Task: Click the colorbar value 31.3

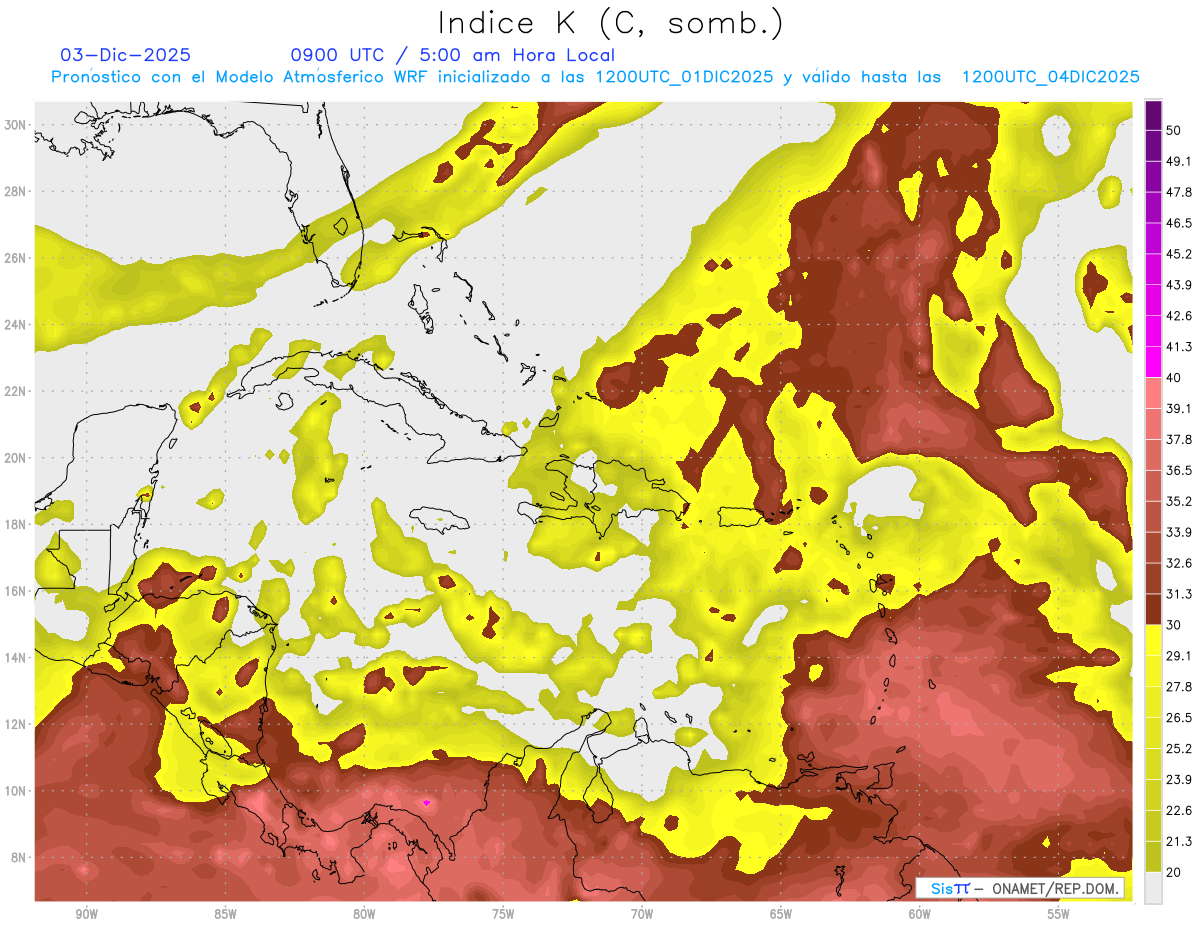Action: 1179,594
